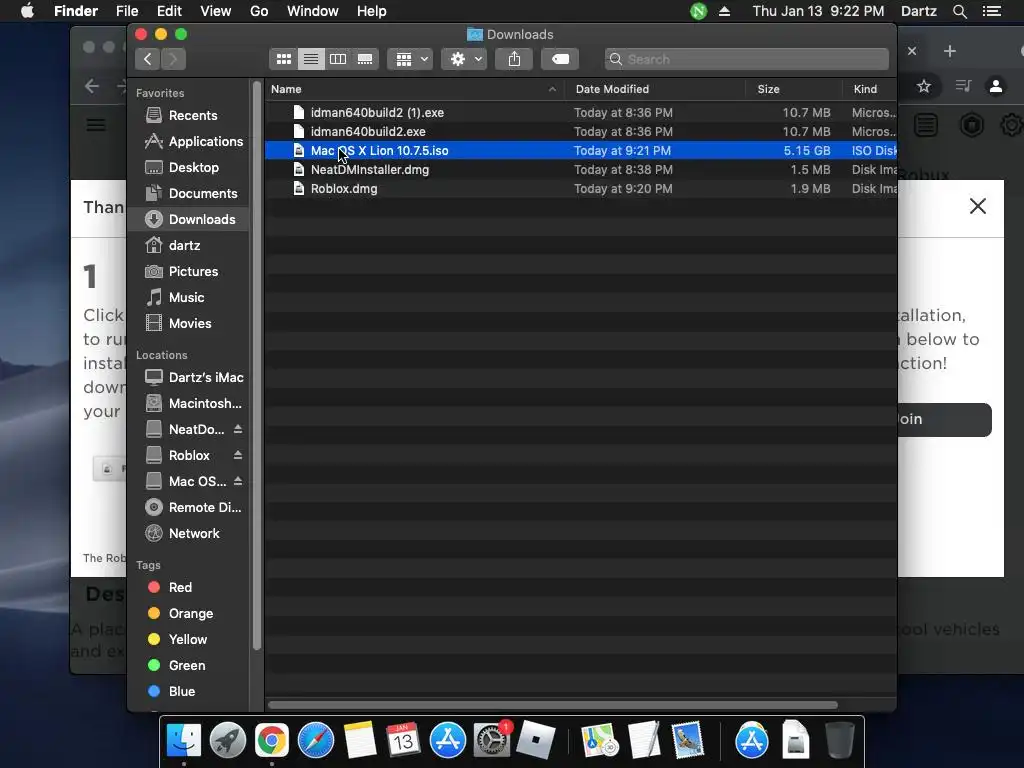The height and width of the screenshot is (768, 1024).
Task: Filter by Red tag
Action: (188, 588)
